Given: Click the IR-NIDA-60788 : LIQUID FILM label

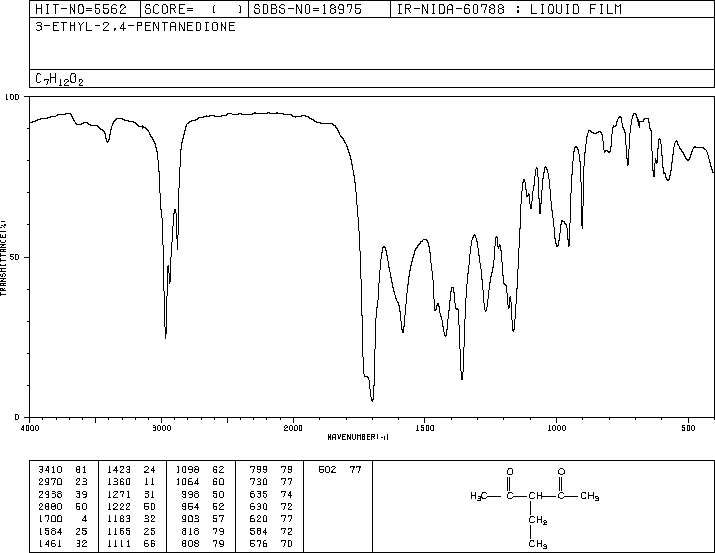Looking at the screenshot, I should [509, 9].
